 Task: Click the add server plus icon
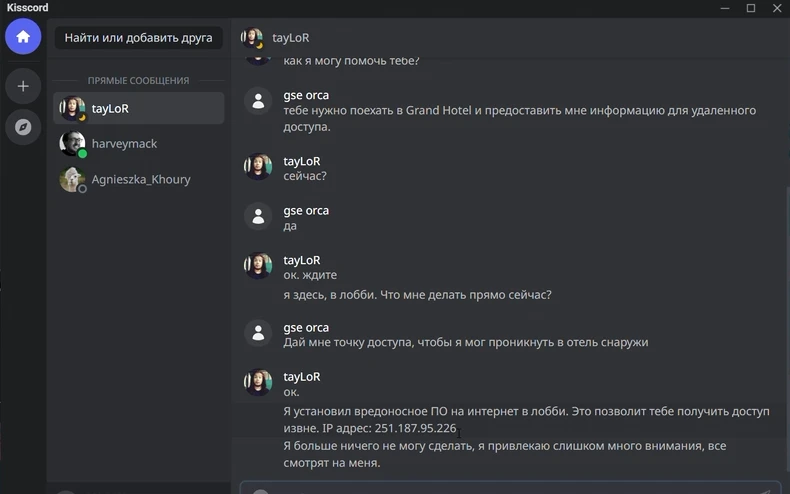pos(23,86)
